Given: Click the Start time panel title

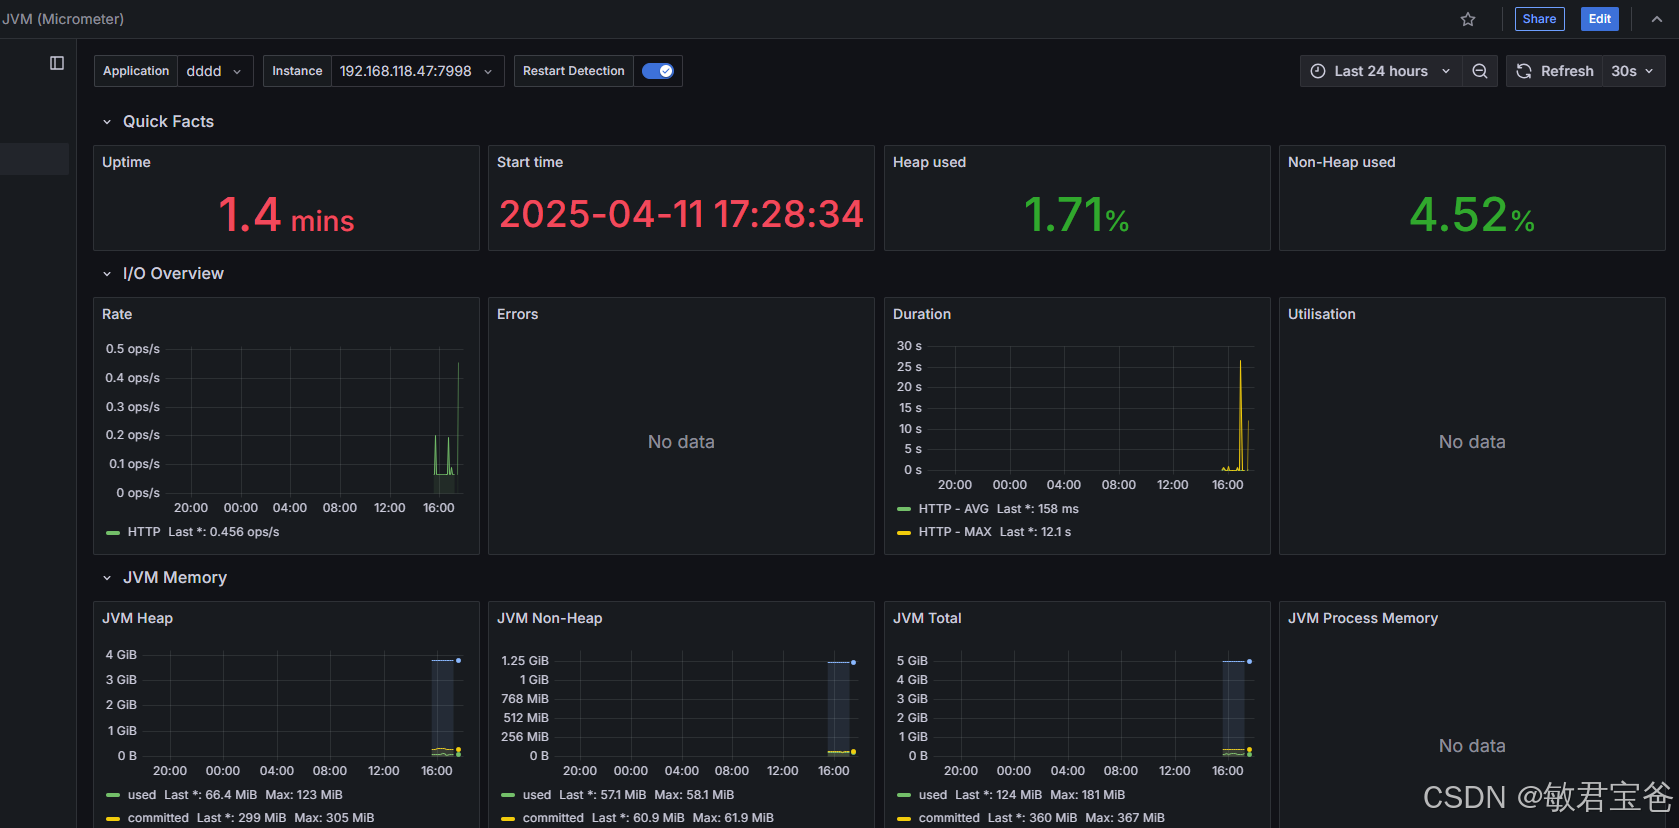Looking at the screenshot, I should click(x=530, y=162).
